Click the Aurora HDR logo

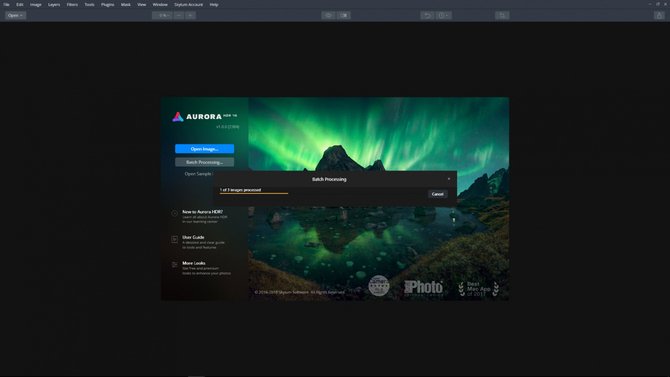[205, 117]
